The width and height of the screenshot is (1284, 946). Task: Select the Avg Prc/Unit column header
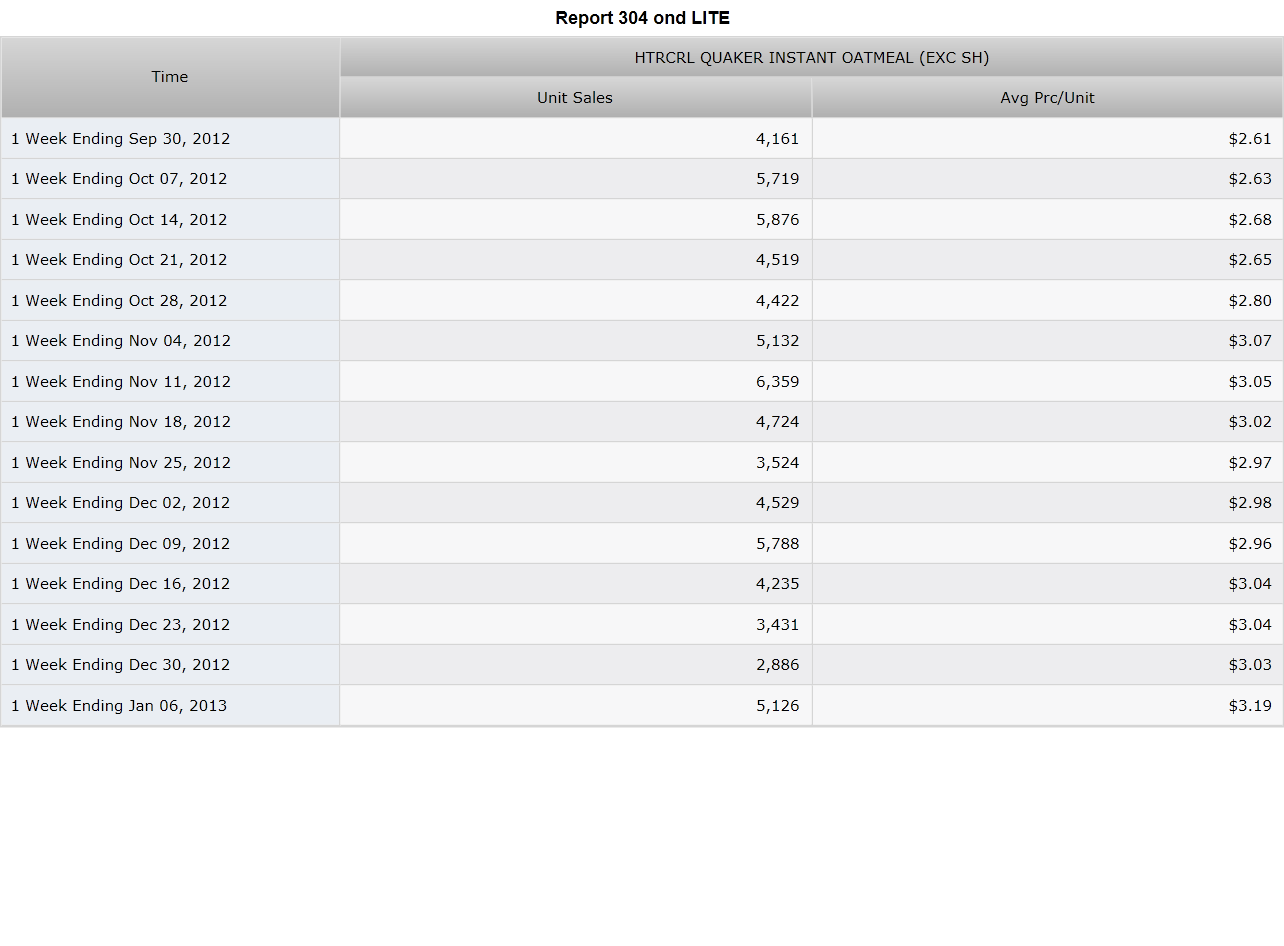(x=1047, y=98)
